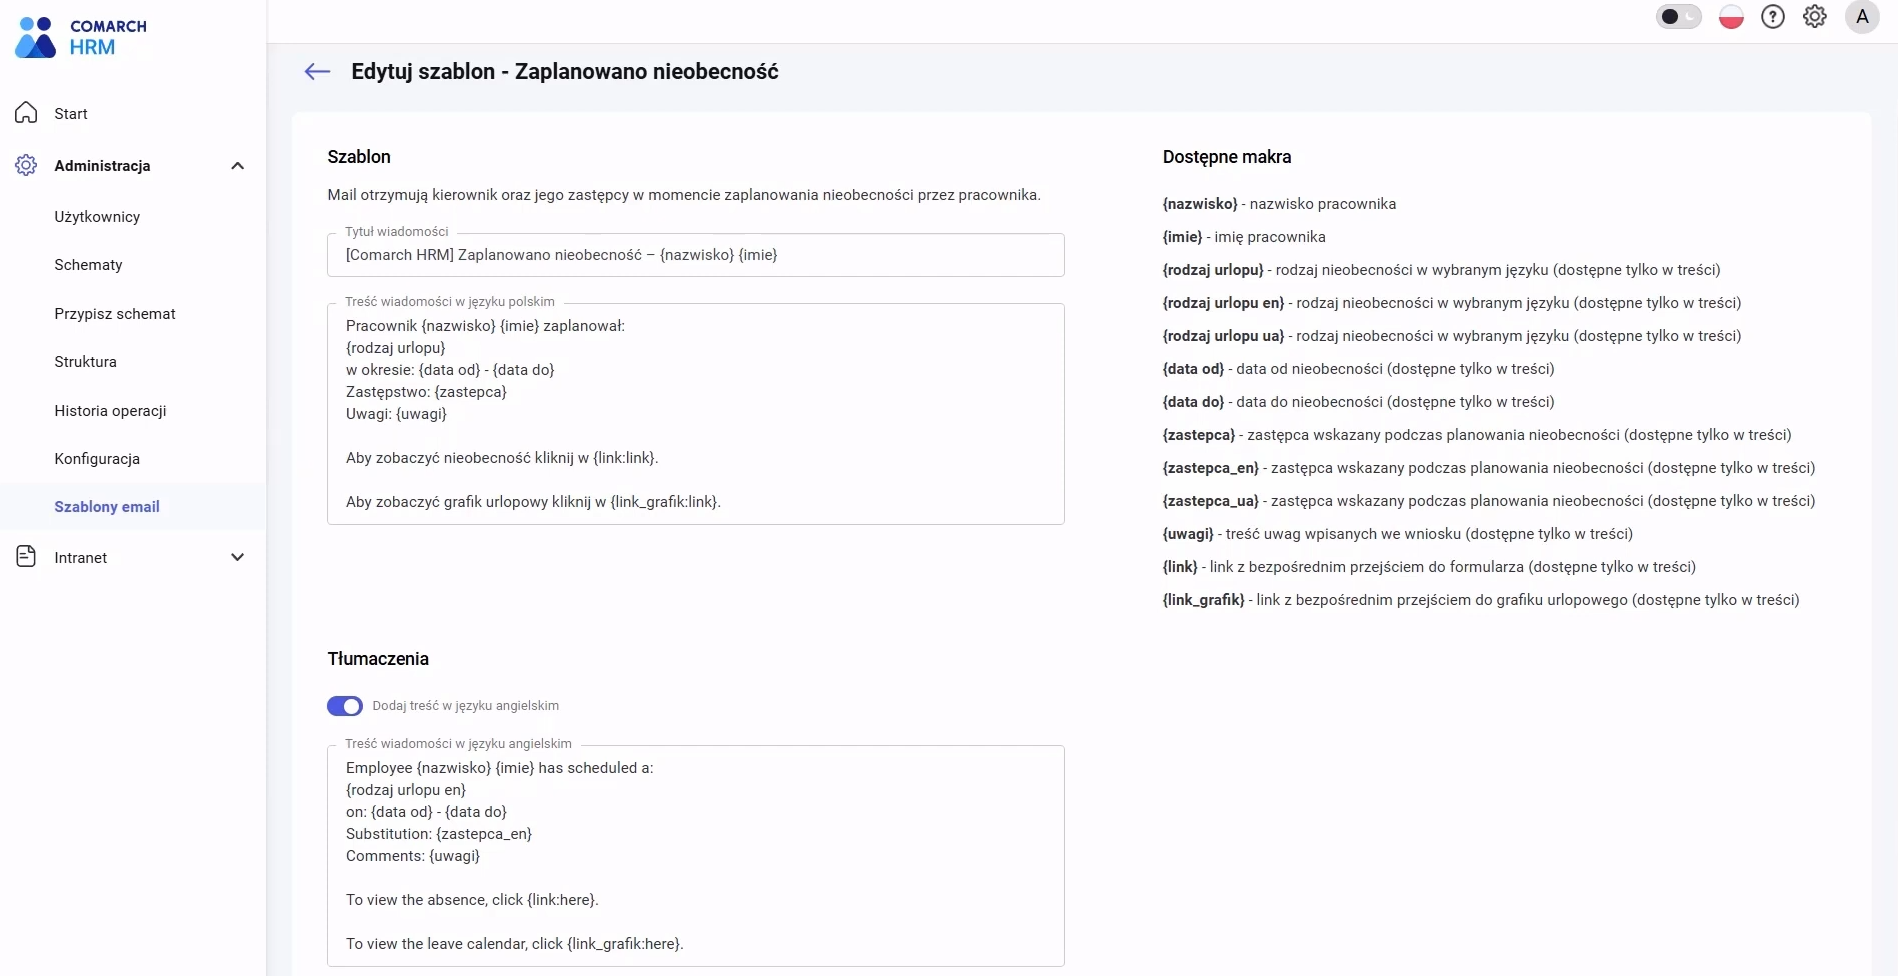Viewport: 1898px width, 976px height.
Task: Open the user avatar A menu
Action: click(x=1862, y=17)
